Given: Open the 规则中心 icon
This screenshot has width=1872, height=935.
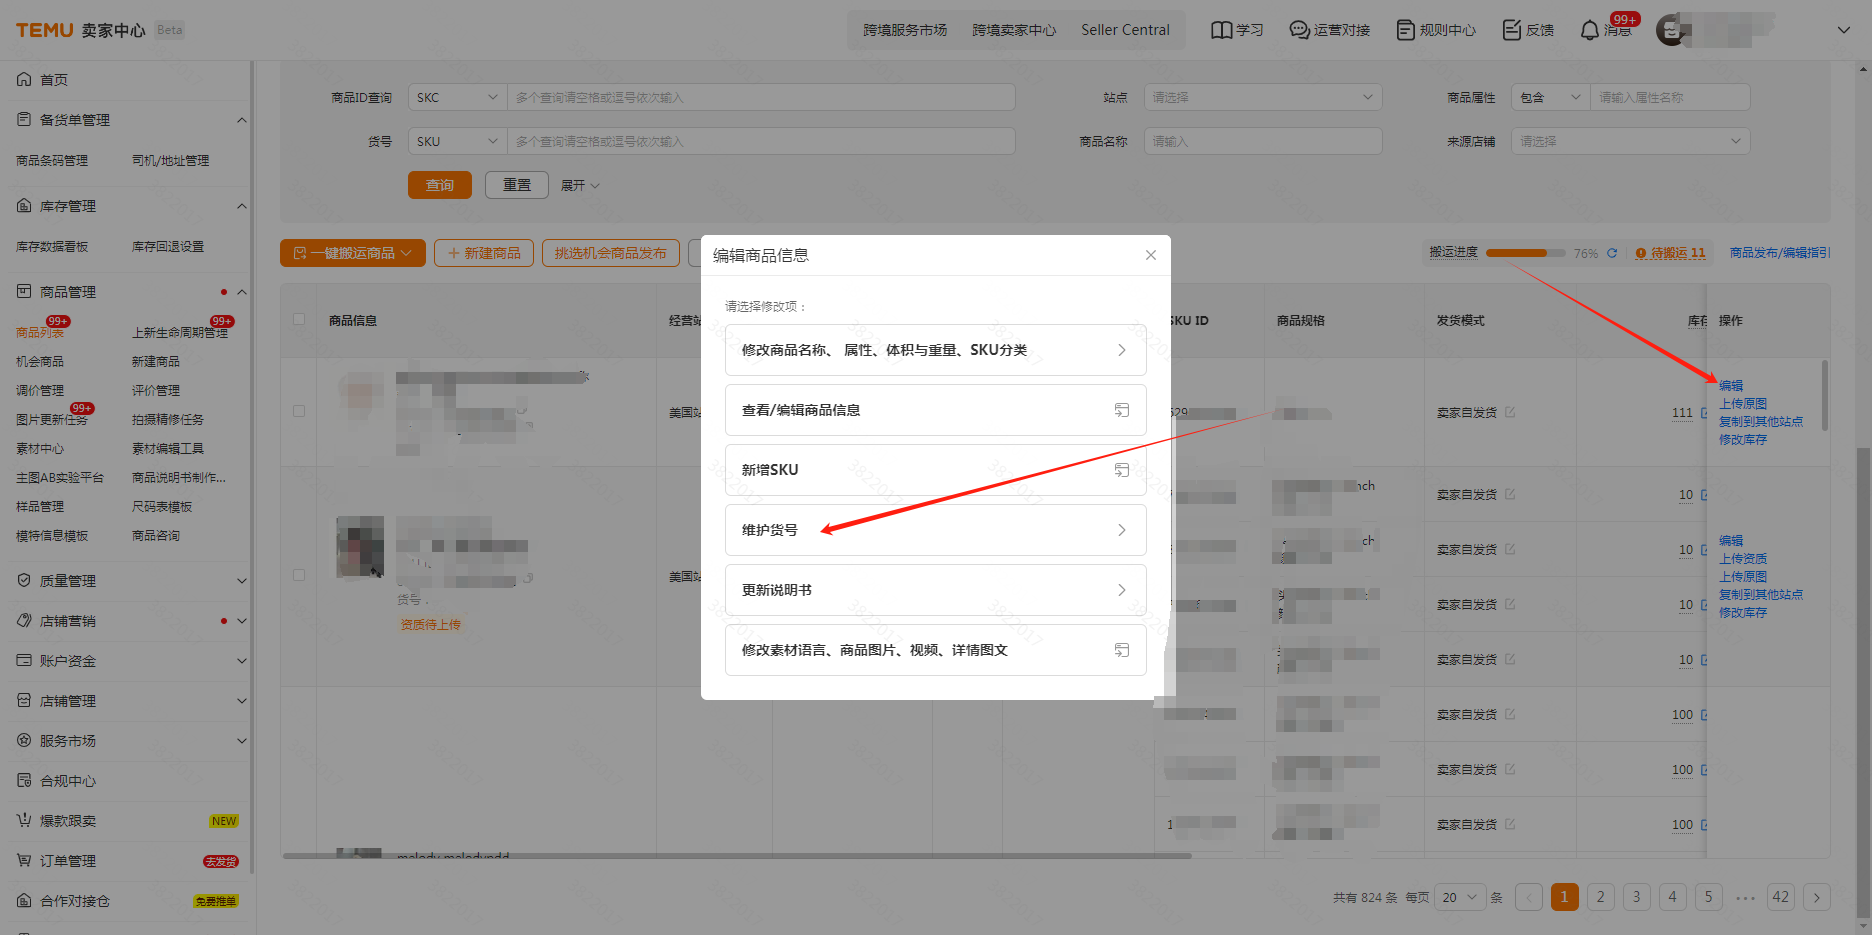Looking at the screenshot, I should (x=1405, y=30).
